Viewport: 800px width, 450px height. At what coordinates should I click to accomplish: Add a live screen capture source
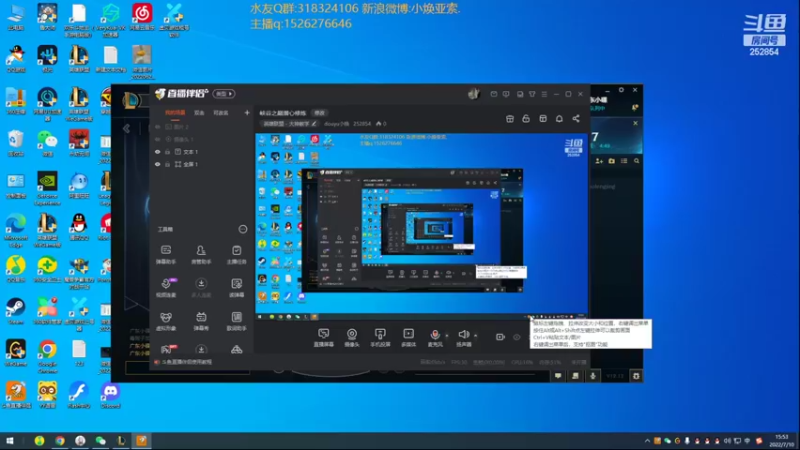point(323,337)
